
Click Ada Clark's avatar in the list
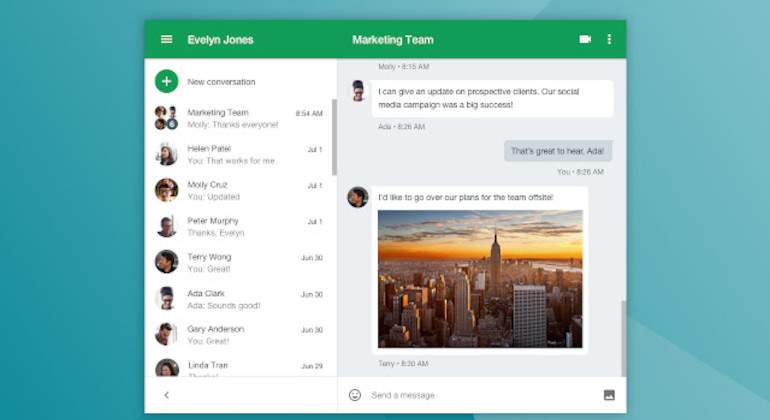point(166,298)
